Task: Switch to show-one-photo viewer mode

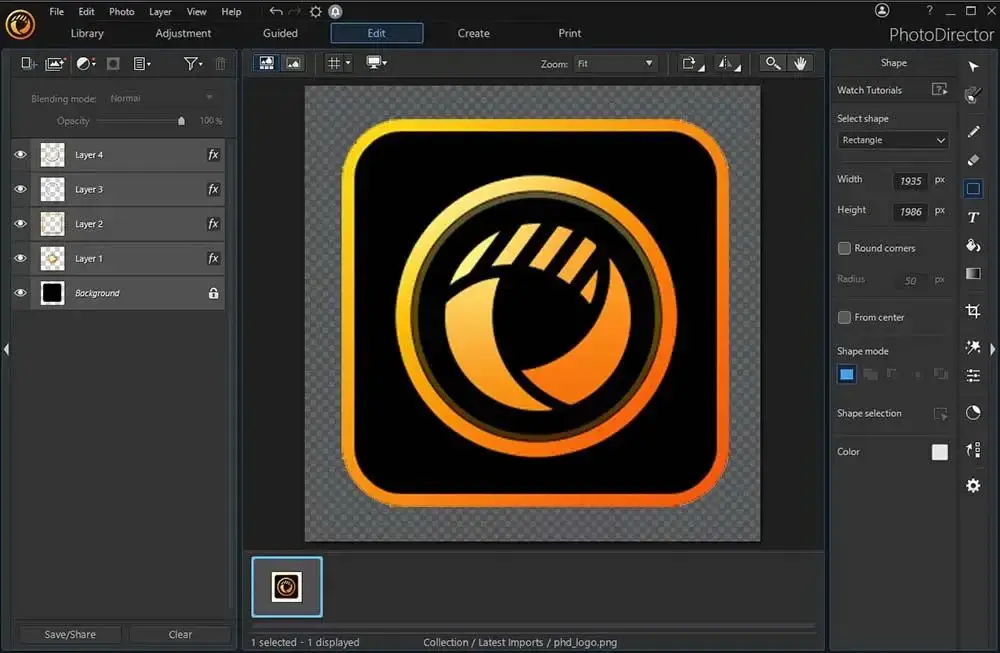Action: point(293,63)
